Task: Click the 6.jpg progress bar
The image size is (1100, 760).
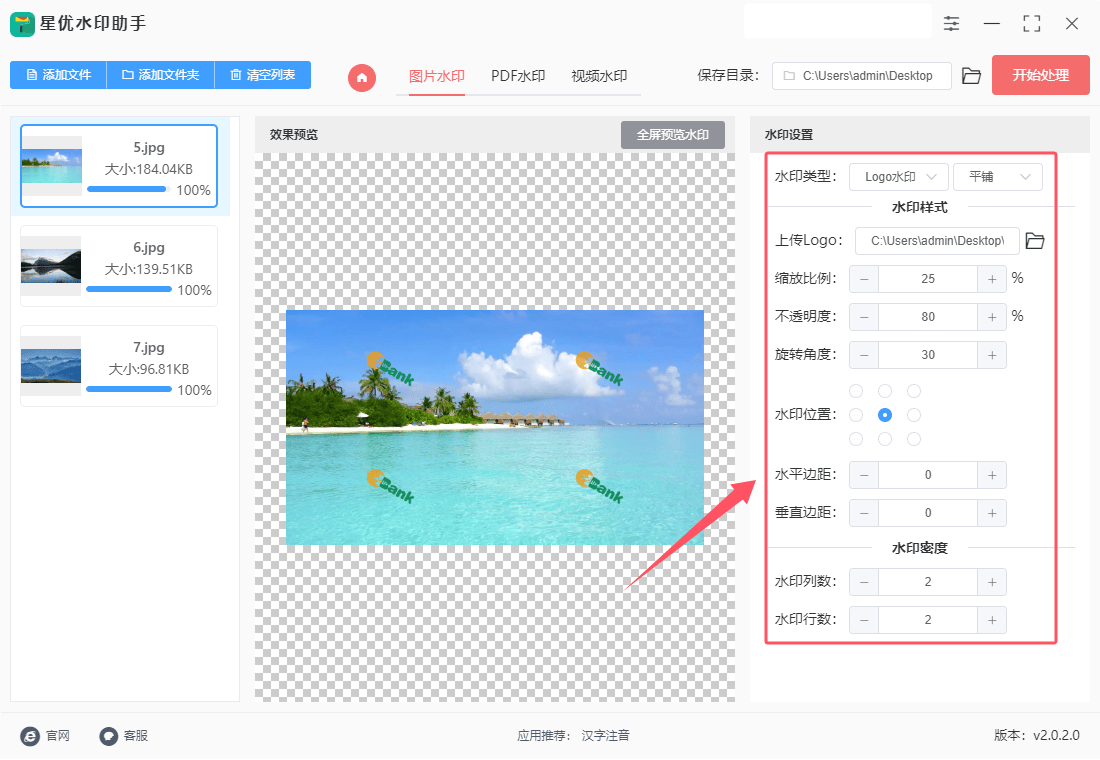Action: tap(128, 289)
